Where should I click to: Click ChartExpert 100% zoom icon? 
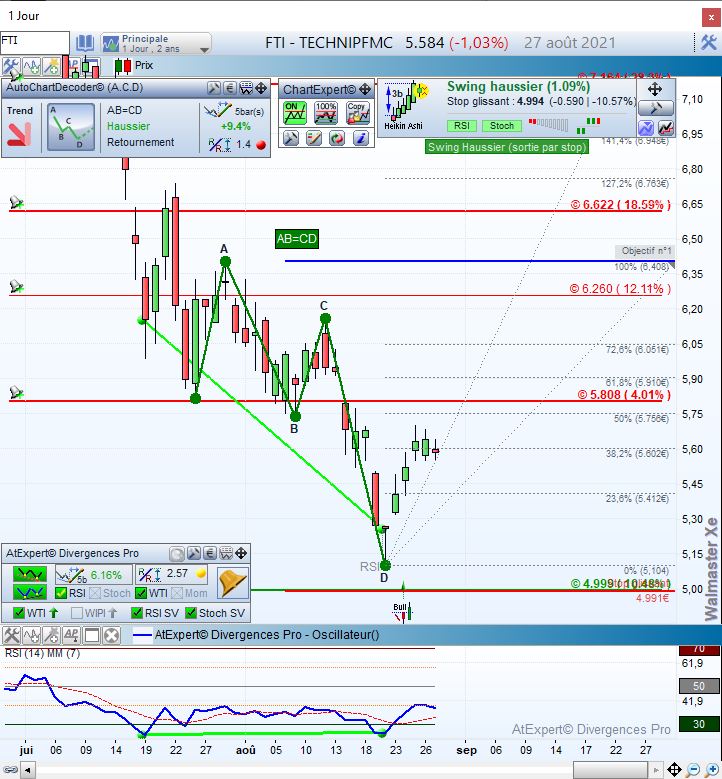(x=326, y=113)
